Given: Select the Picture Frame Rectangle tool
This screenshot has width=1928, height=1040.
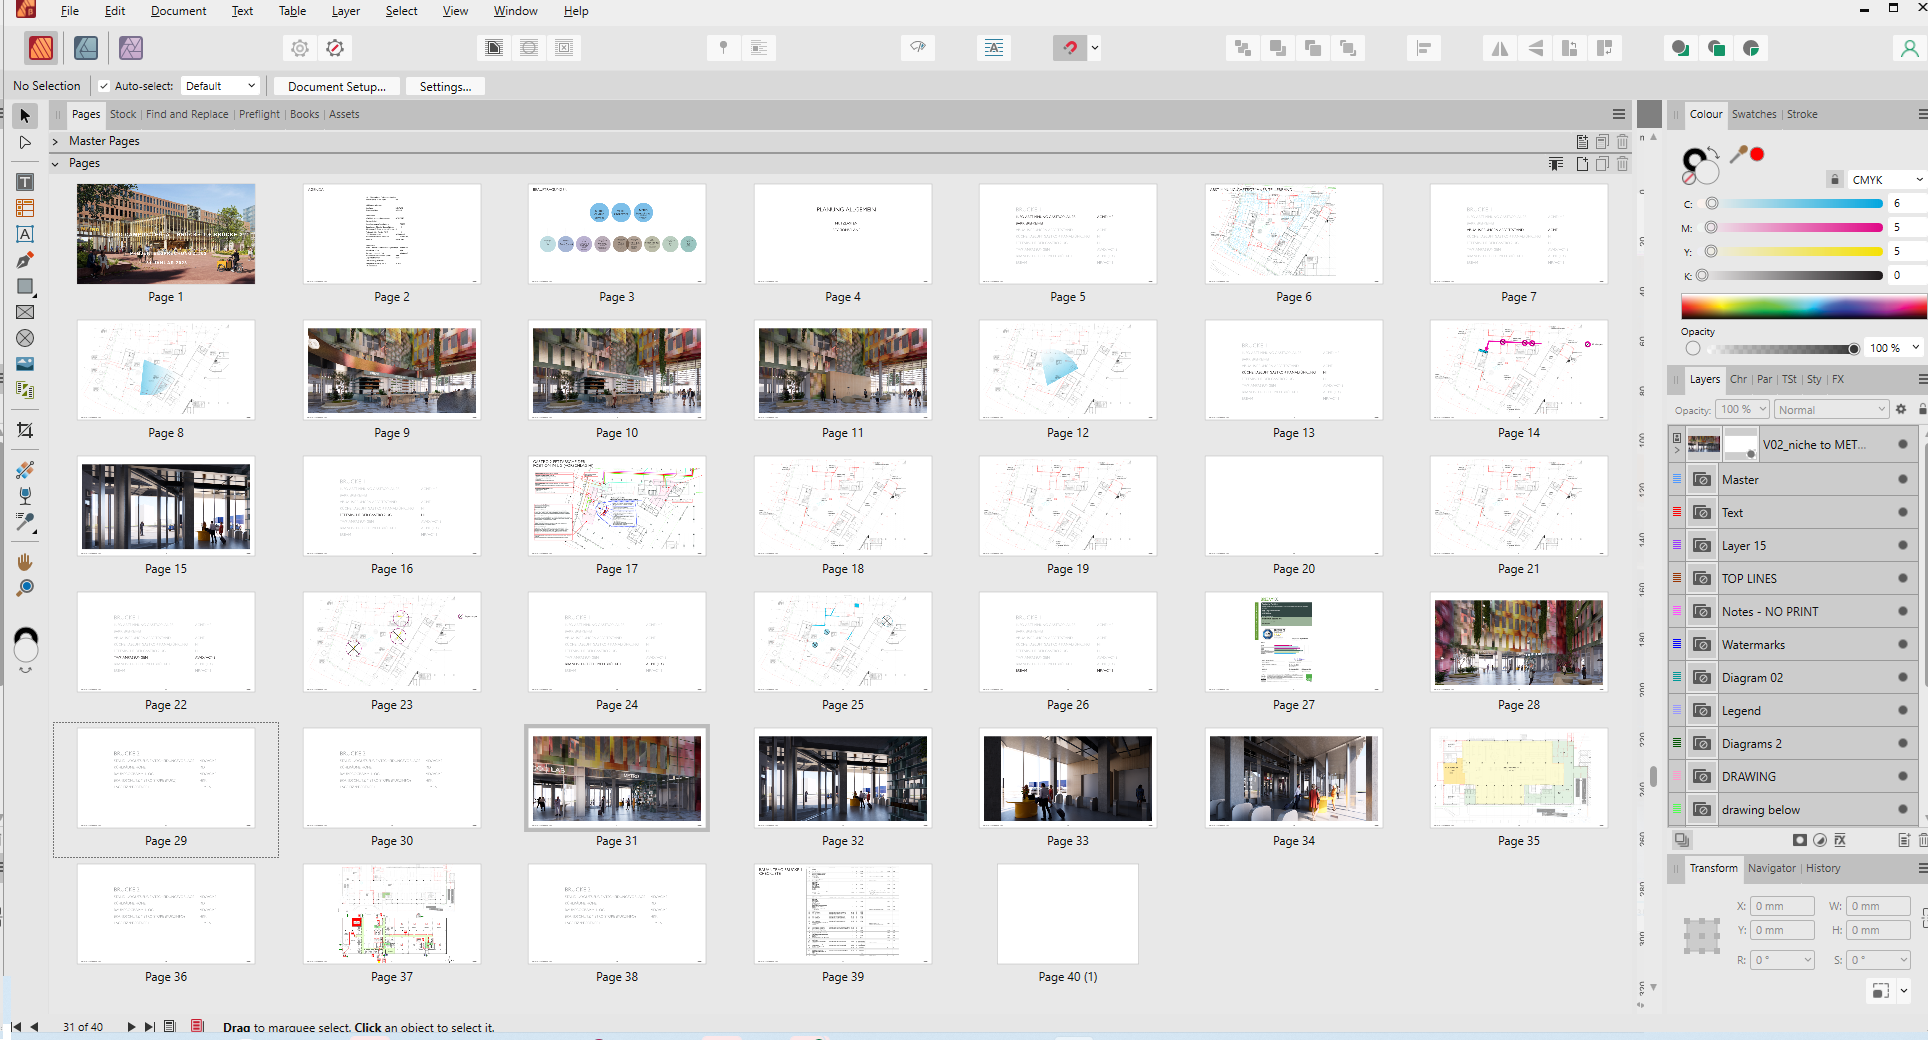Looking at the screenshot, I should 25,312.
